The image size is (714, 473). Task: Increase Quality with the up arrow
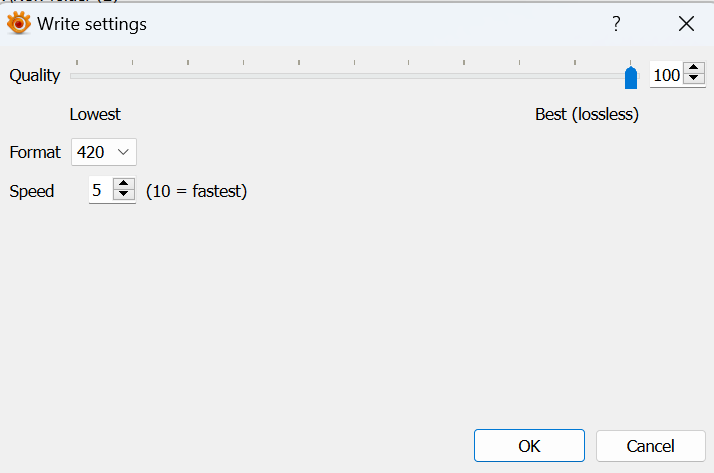pos(693,69)
